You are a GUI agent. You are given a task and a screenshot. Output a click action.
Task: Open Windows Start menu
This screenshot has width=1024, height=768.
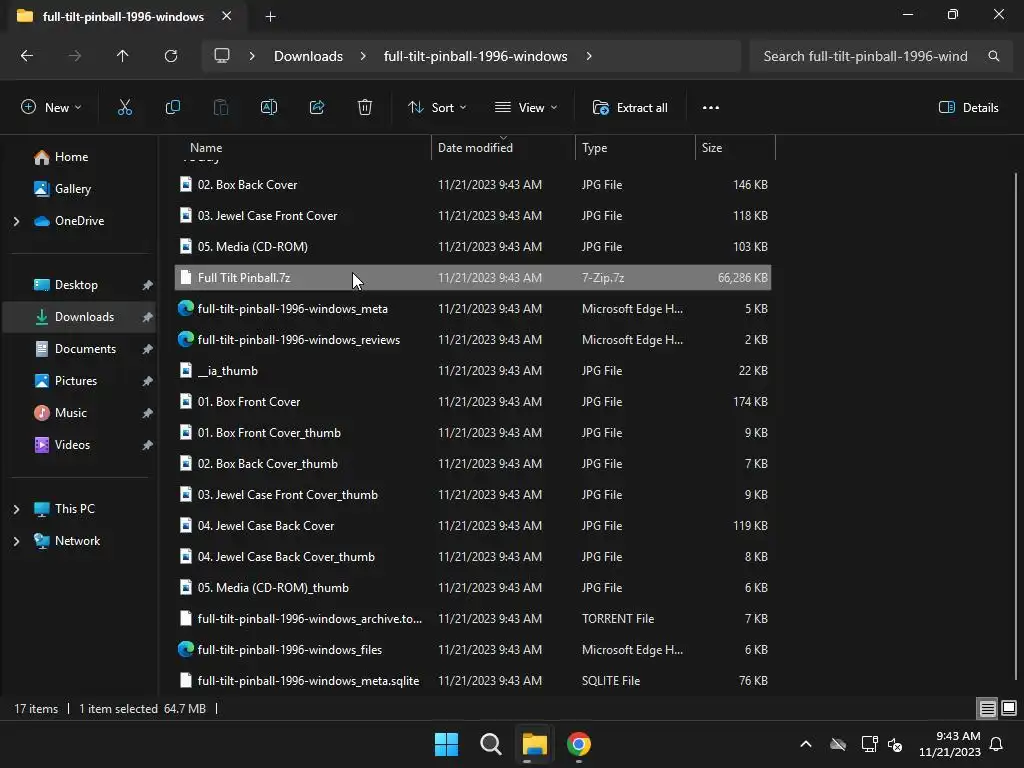coord(447,744)
